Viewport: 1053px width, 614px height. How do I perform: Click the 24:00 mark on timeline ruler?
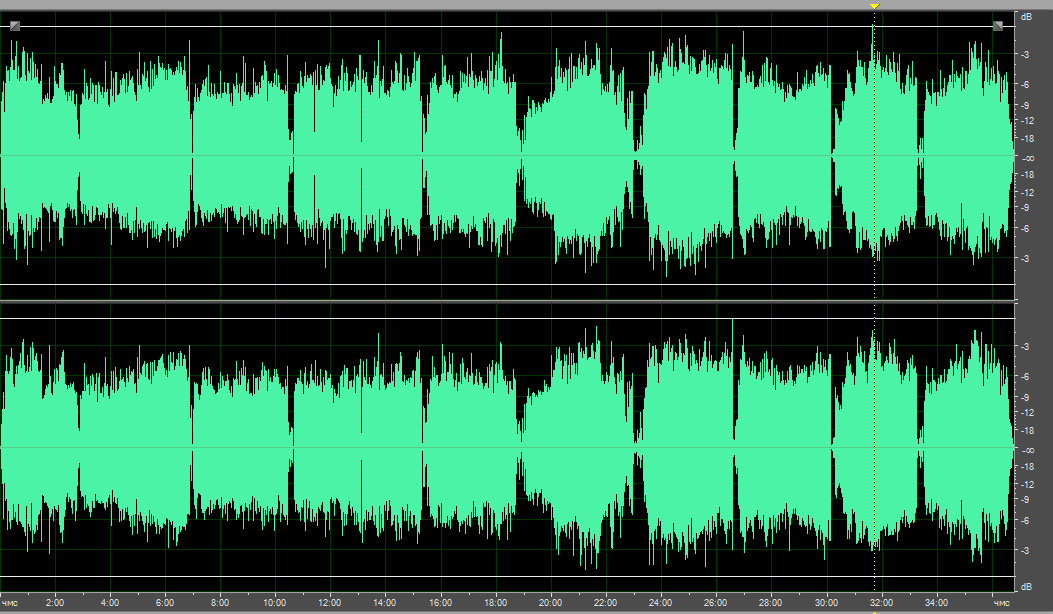tap(660, 603)
